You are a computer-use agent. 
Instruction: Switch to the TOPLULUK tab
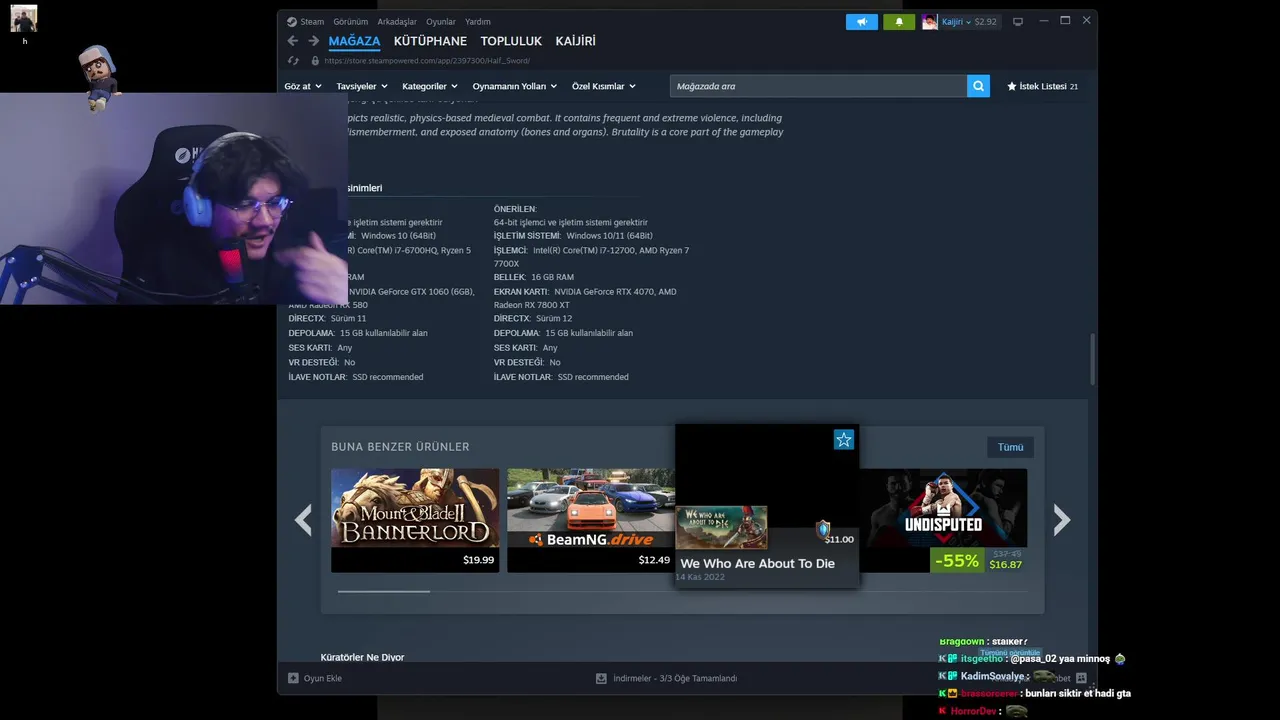click(511, 41)
